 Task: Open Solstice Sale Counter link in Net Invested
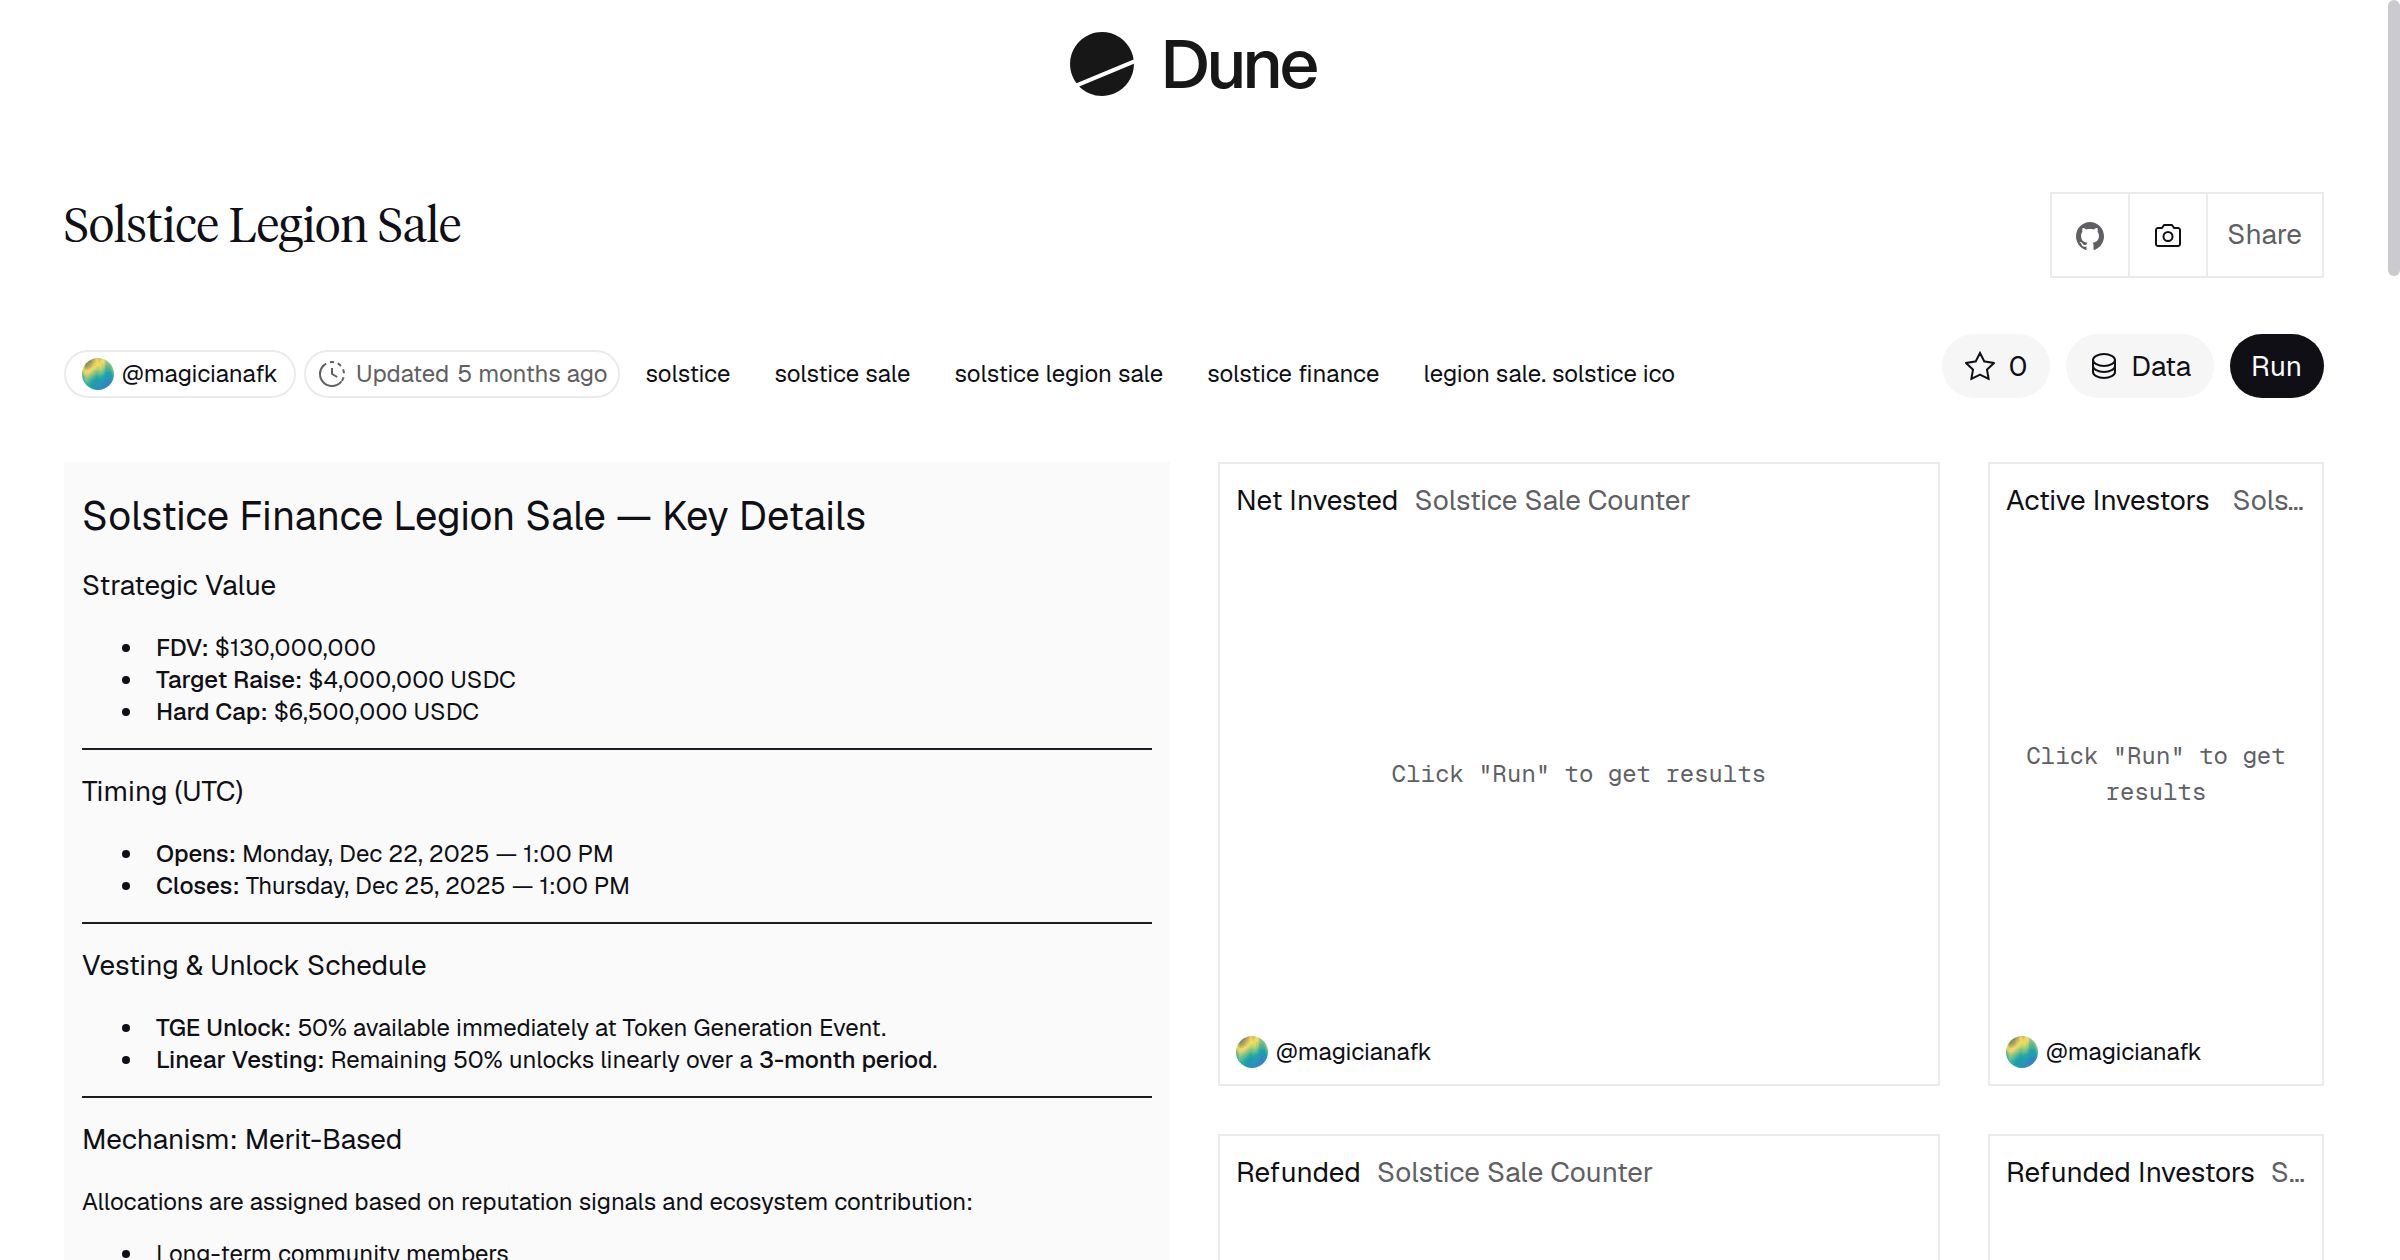click(x=1552, y=500)
